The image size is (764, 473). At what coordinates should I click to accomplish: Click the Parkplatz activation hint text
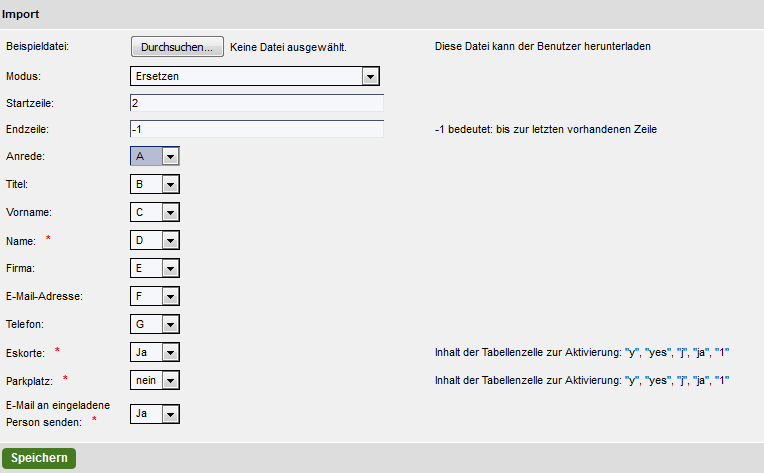(x=582, y=380)
